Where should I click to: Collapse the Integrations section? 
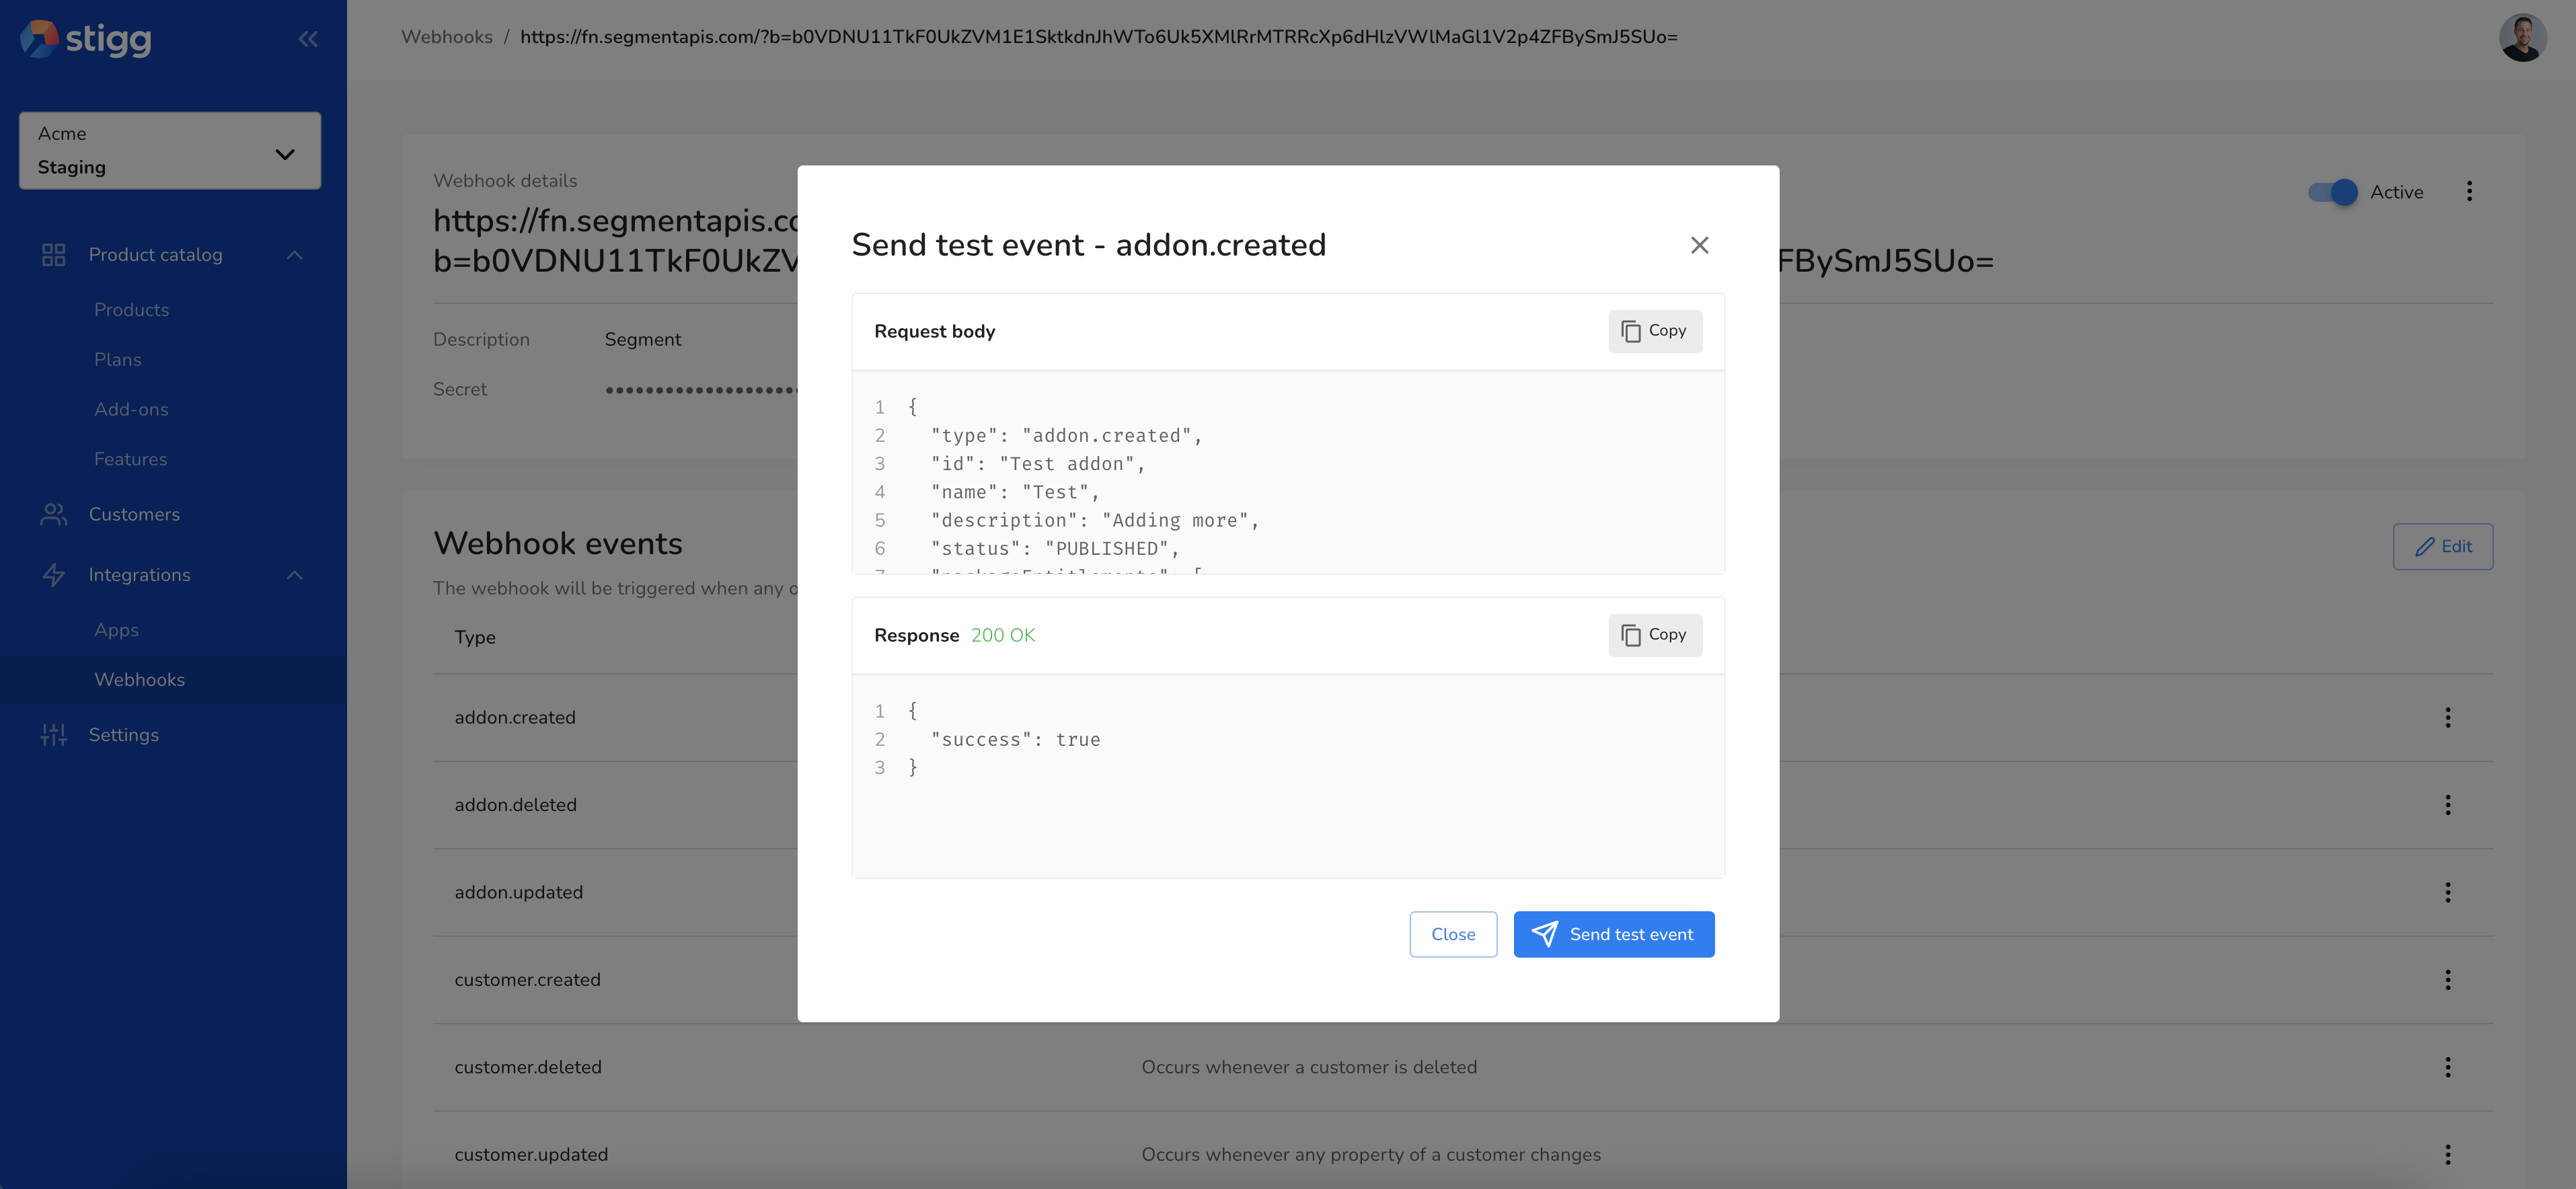tap(294, 575)
